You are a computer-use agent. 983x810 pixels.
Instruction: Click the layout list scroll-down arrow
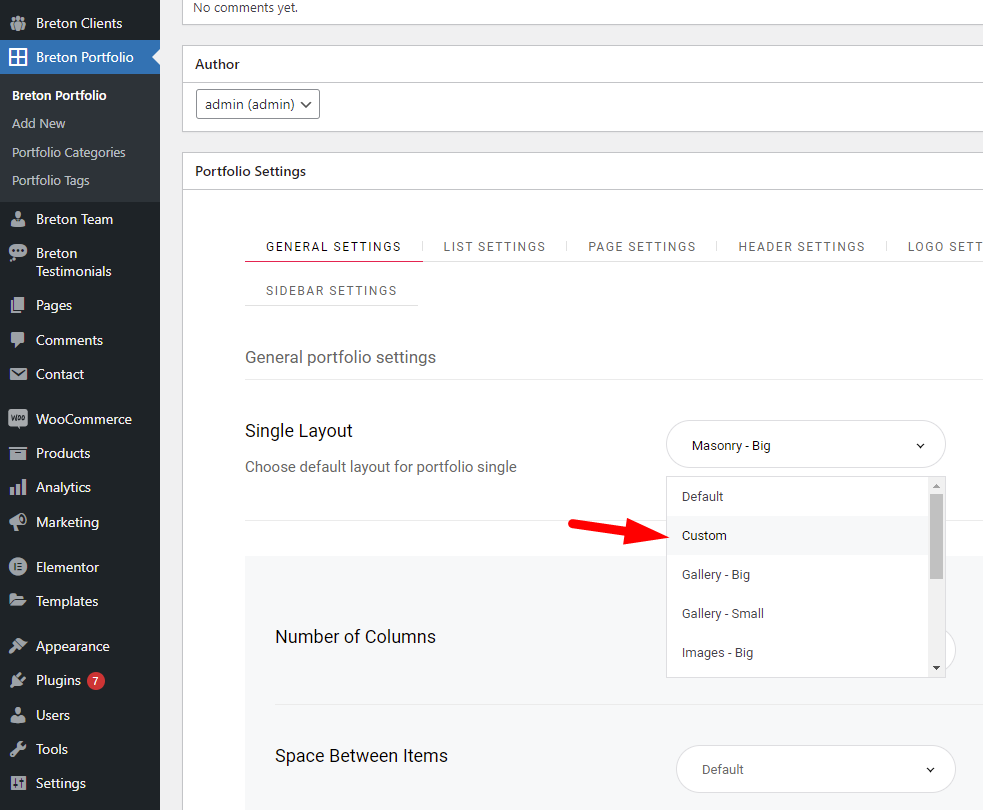937,668
